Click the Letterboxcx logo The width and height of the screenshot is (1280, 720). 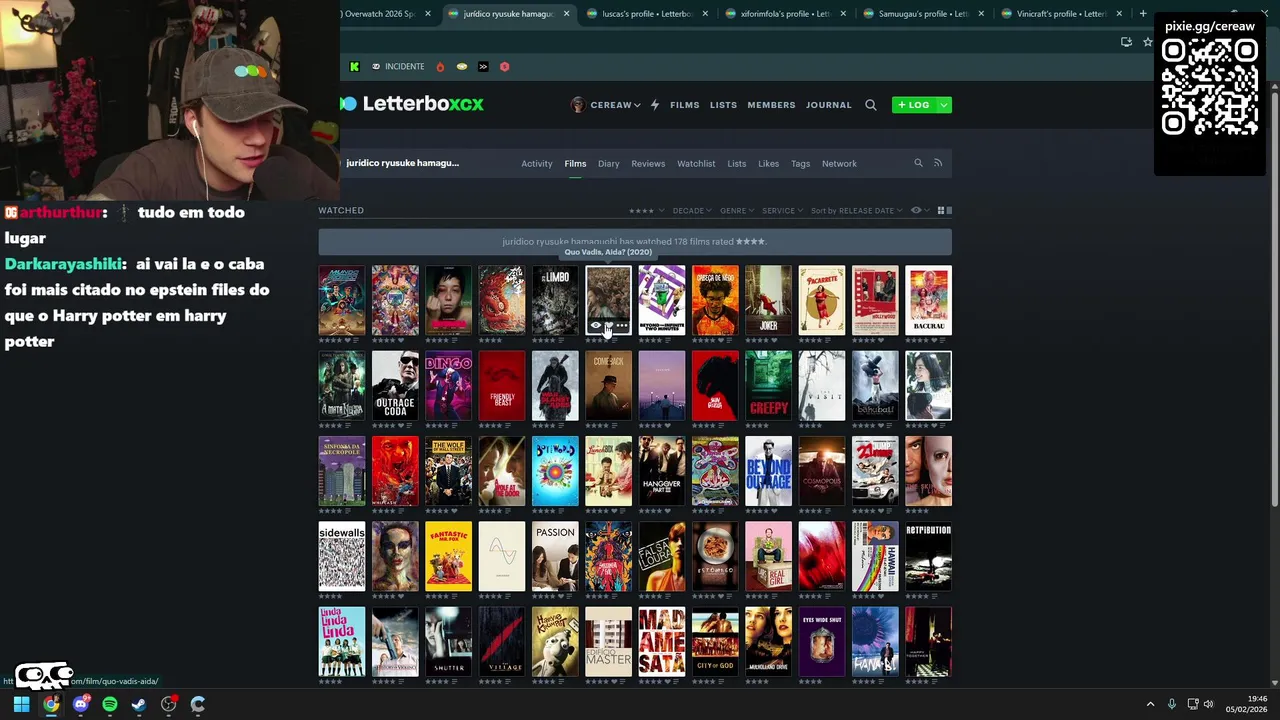[x=412, y=103]
